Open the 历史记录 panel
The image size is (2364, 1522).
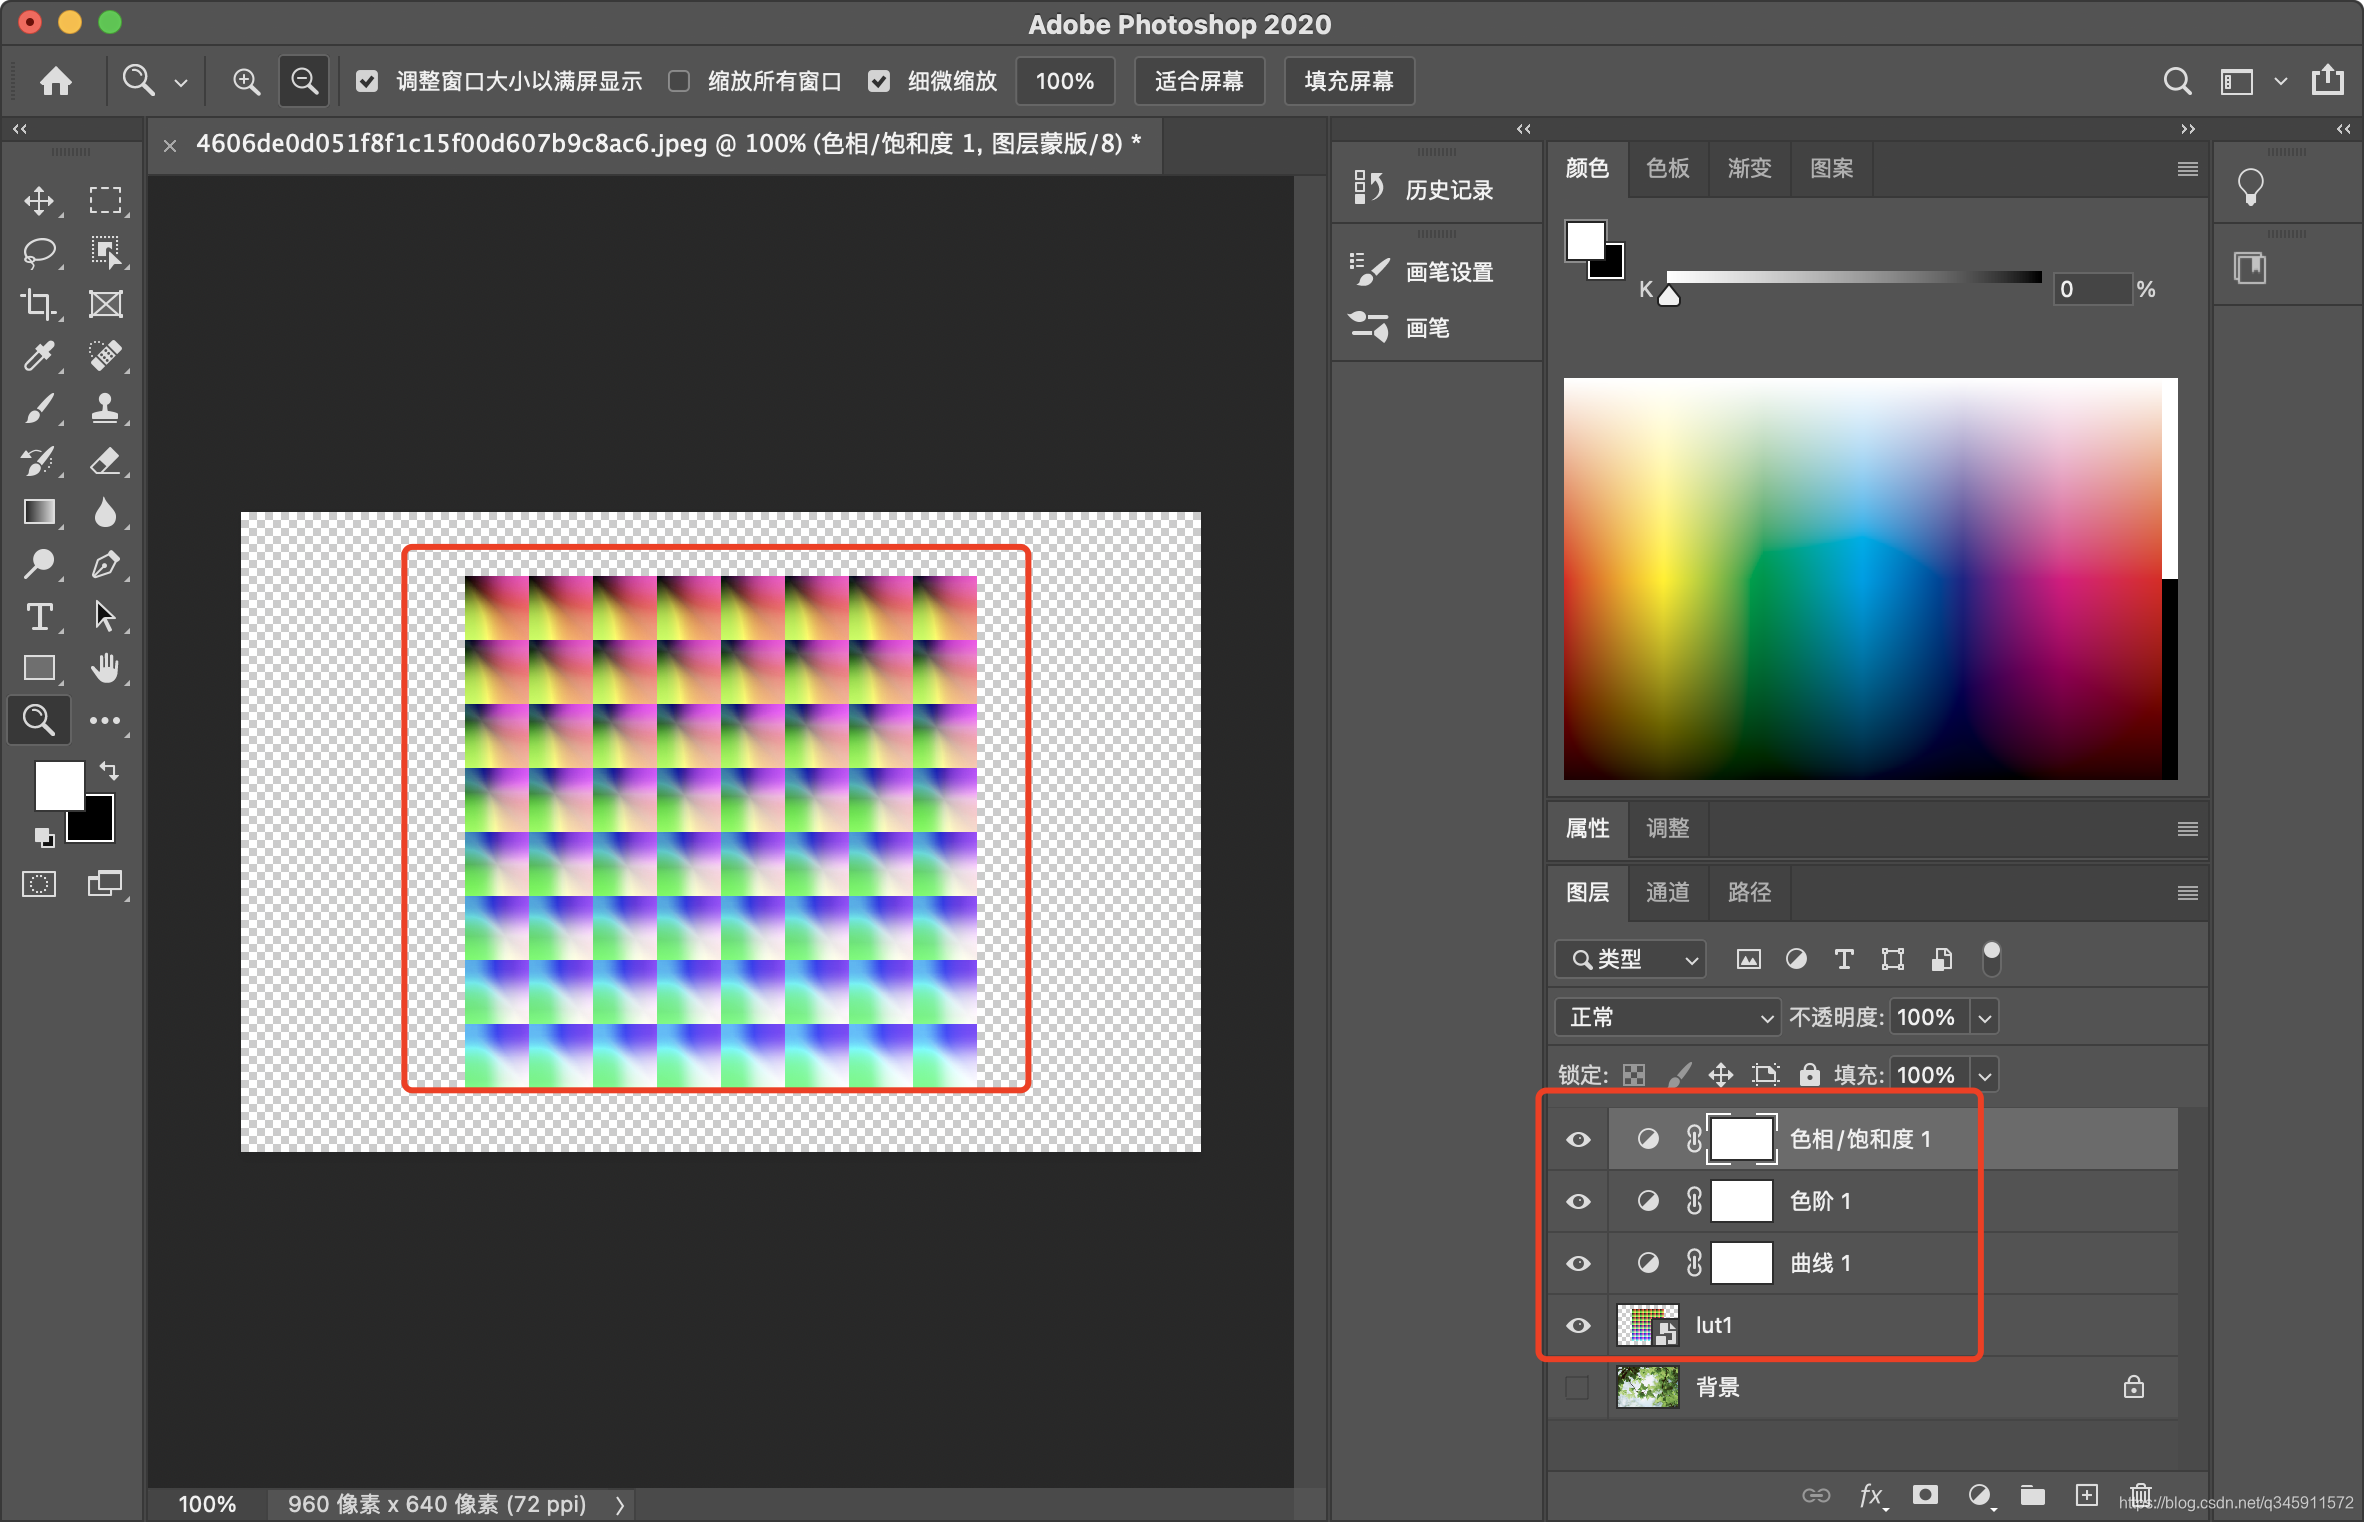(1423, 189)
